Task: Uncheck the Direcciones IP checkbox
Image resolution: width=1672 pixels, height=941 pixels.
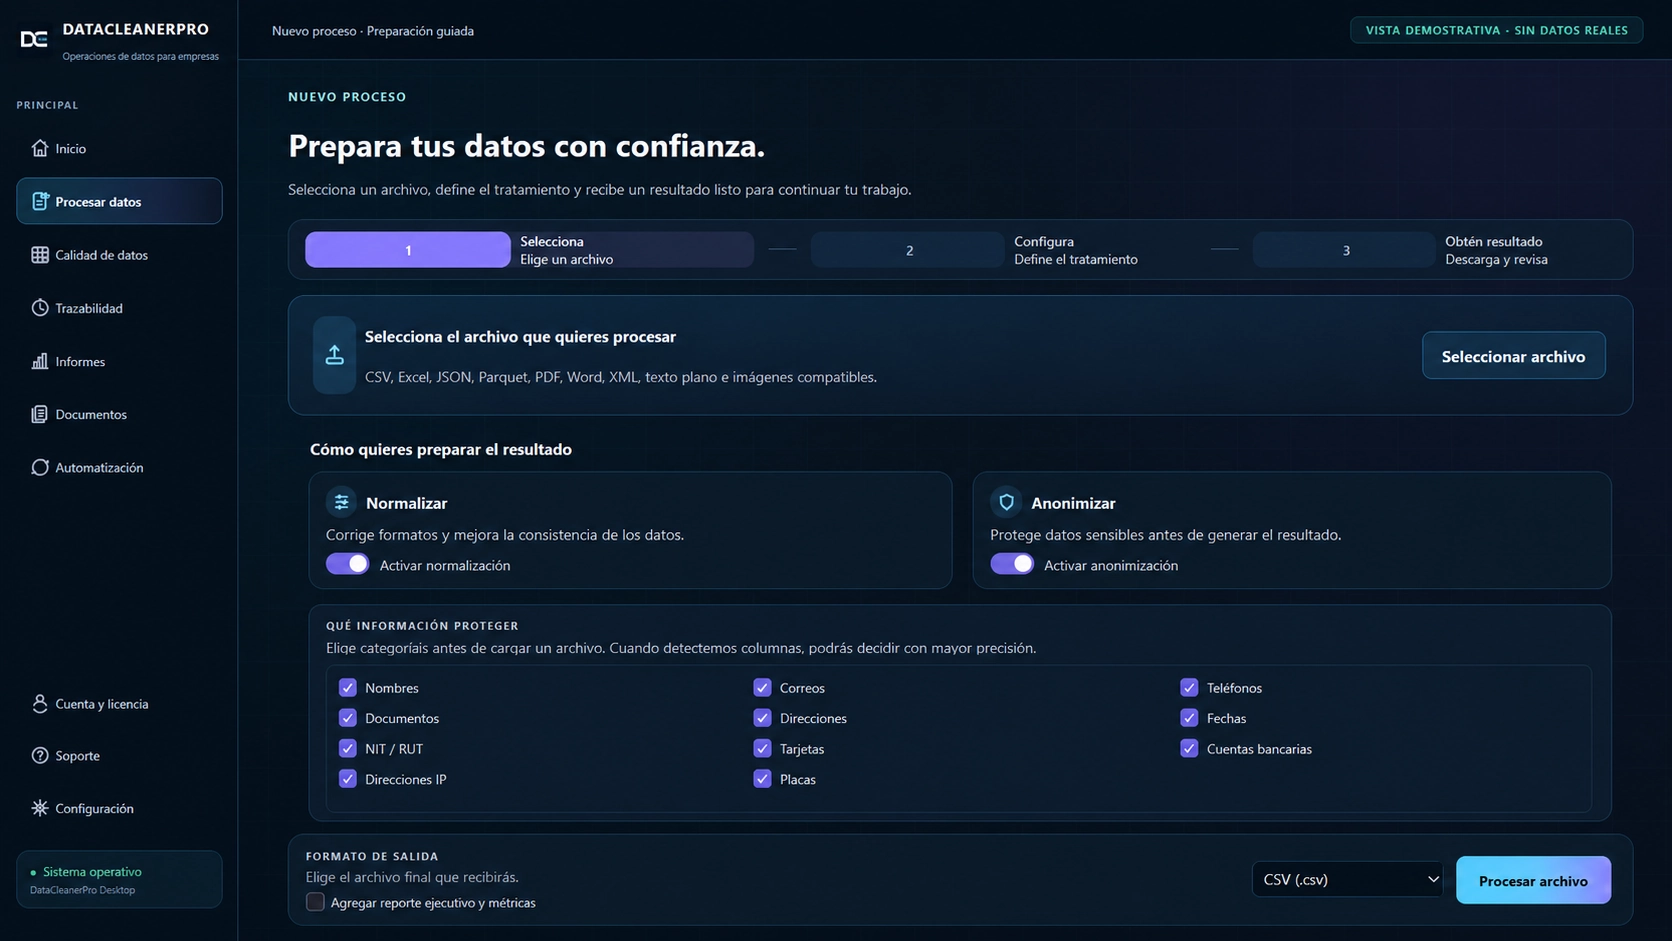Action: pyautogui.click(x=348, y=779)
